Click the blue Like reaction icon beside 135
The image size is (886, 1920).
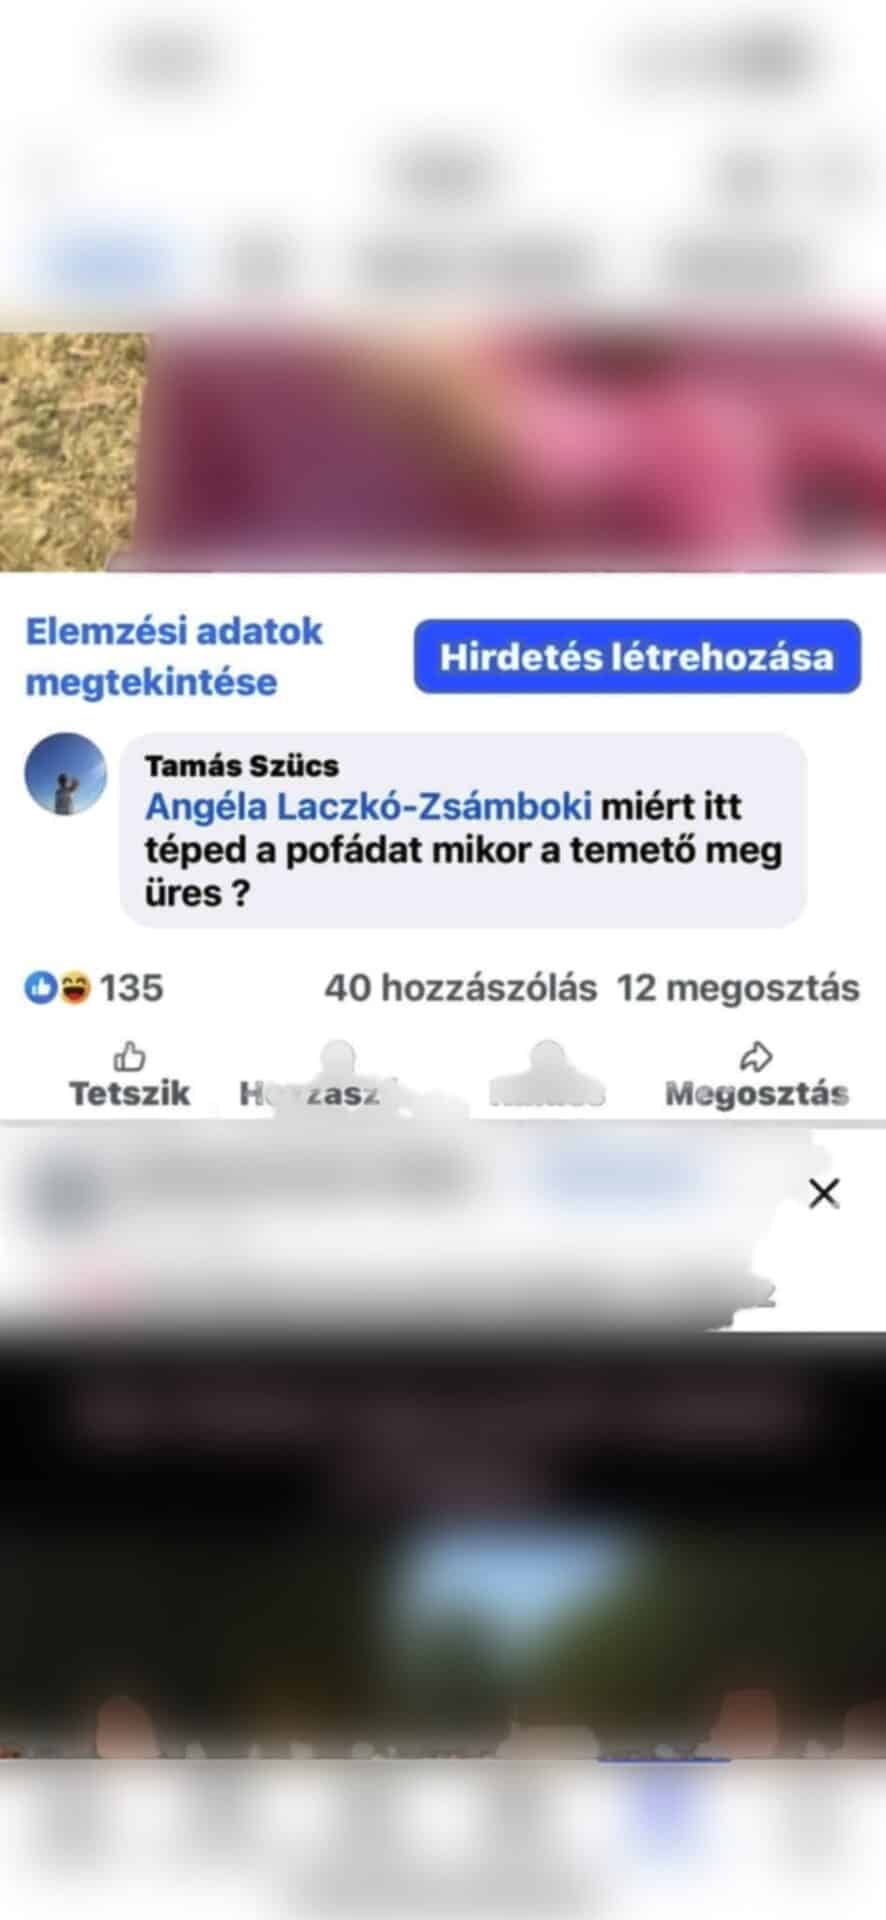coord(39,988)
